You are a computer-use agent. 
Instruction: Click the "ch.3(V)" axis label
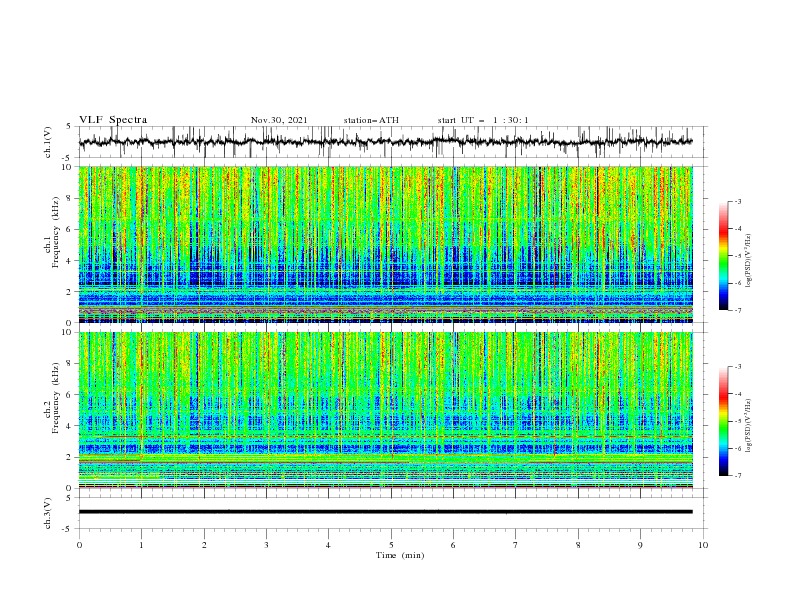tap(48, 513)
